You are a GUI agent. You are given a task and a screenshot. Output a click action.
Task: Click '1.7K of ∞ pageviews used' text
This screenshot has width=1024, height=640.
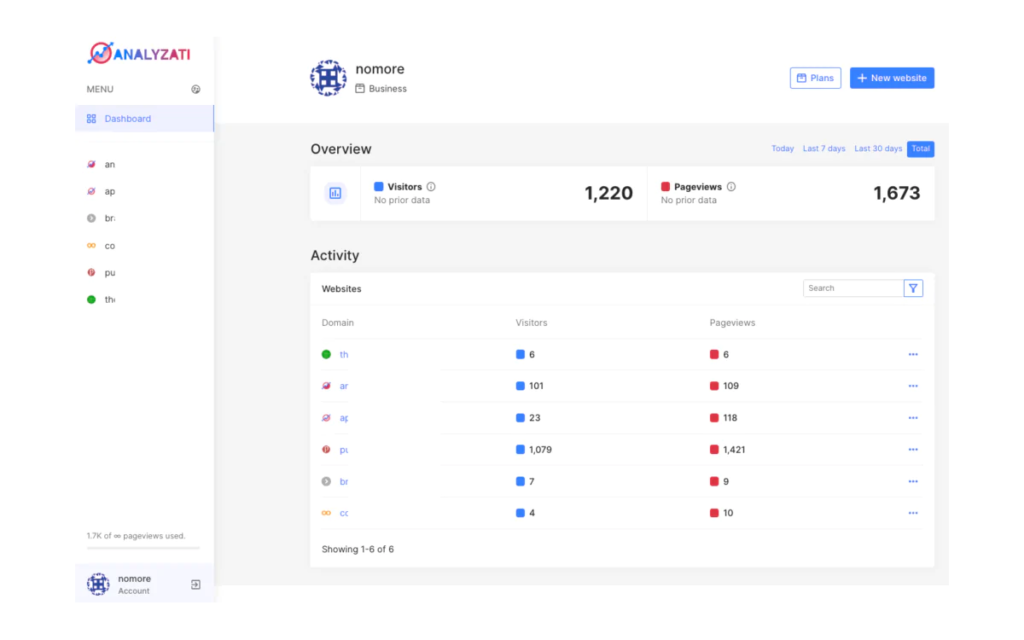[x=136, y=536]
